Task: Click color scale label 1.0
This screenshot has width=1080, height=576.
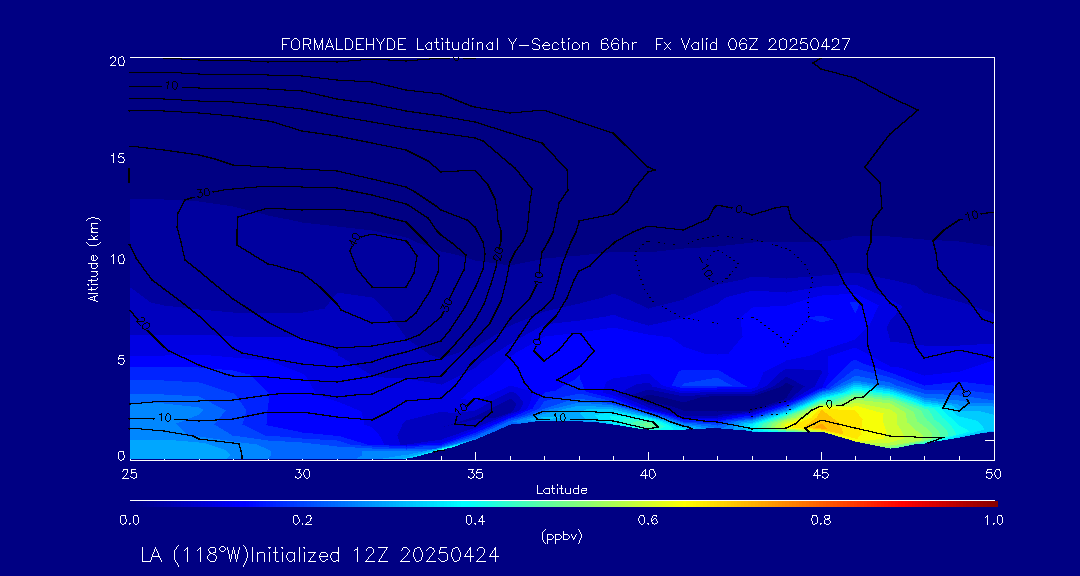Action: pos(994,520)
